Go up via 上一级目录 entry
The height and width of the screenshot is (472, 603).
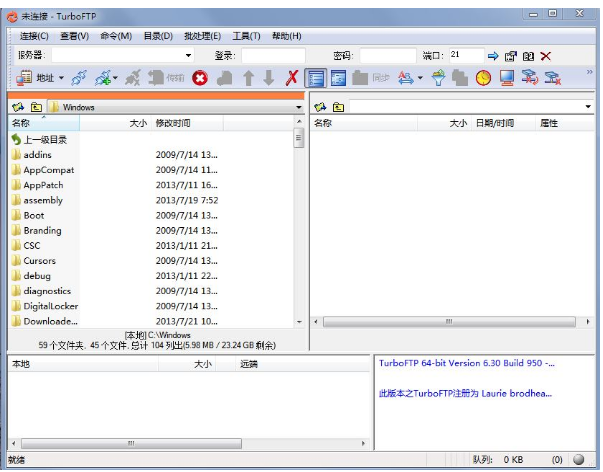[x=39, y=140]
